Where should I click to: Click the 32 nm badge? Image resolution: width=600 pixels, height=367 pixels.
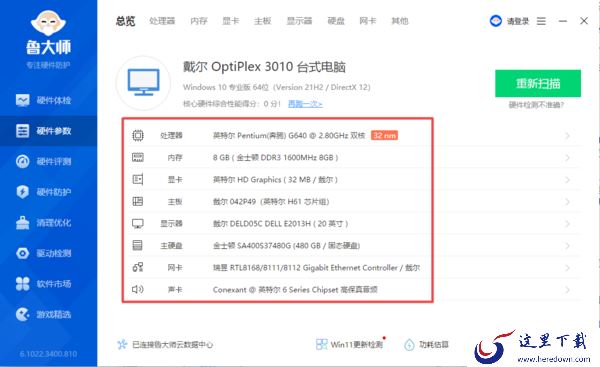click(384, 135)
